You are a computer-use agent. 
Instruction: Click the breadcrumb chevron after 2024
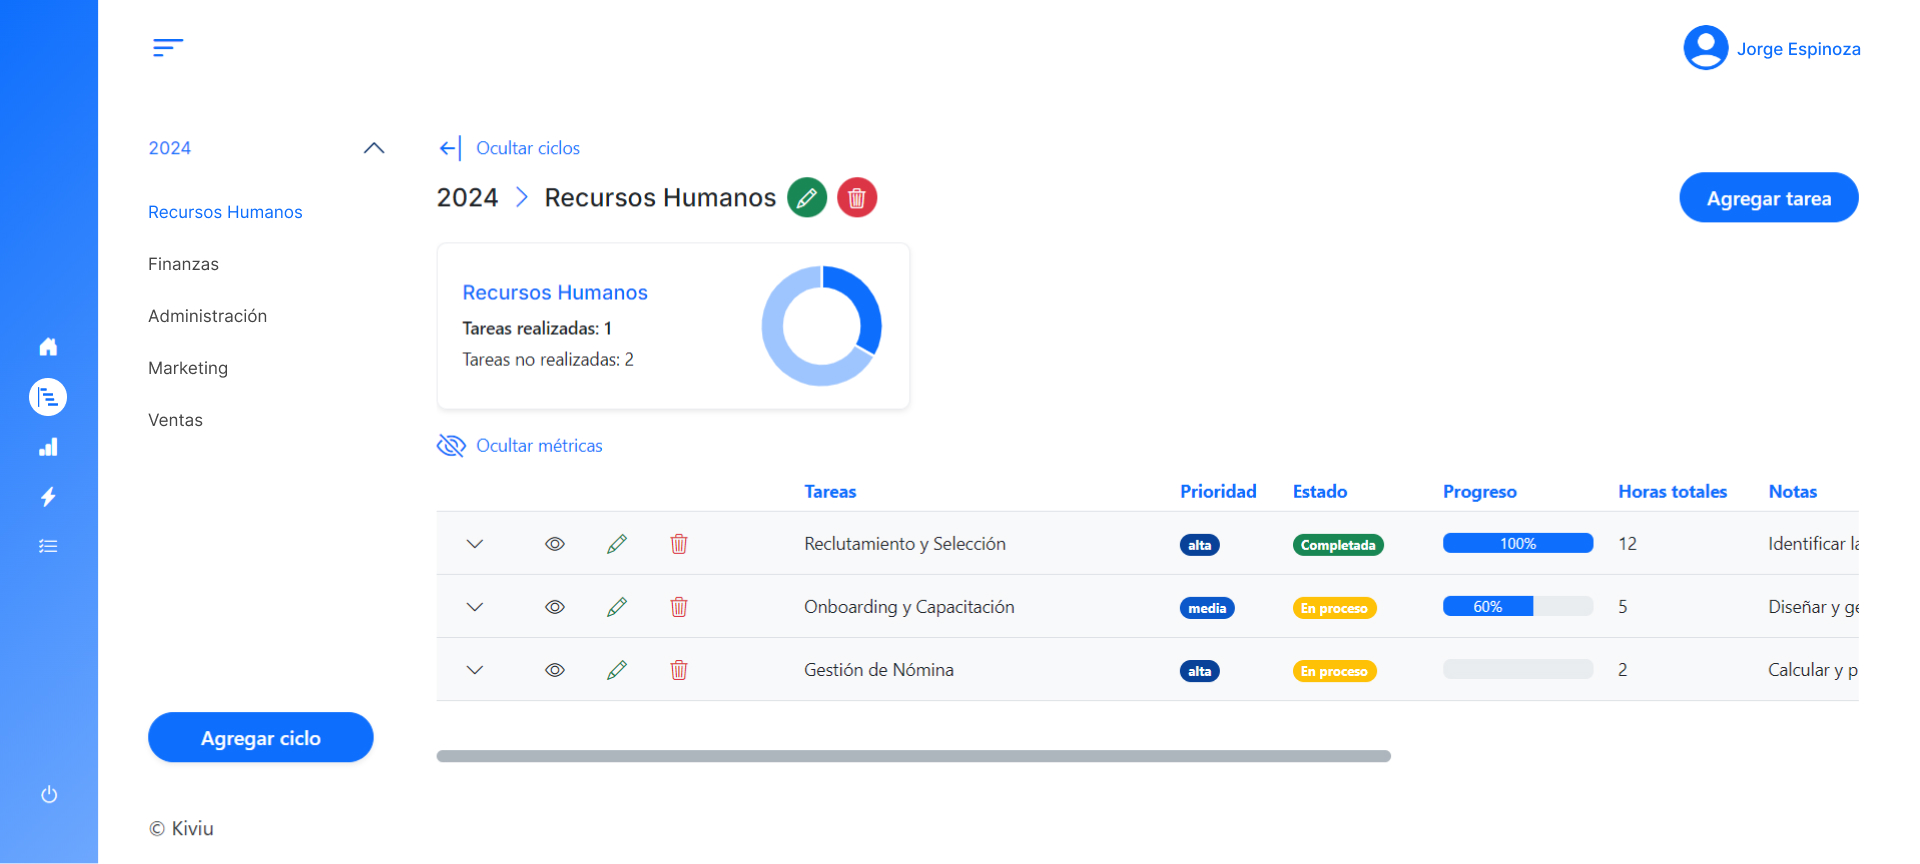[x=521, y=197]
